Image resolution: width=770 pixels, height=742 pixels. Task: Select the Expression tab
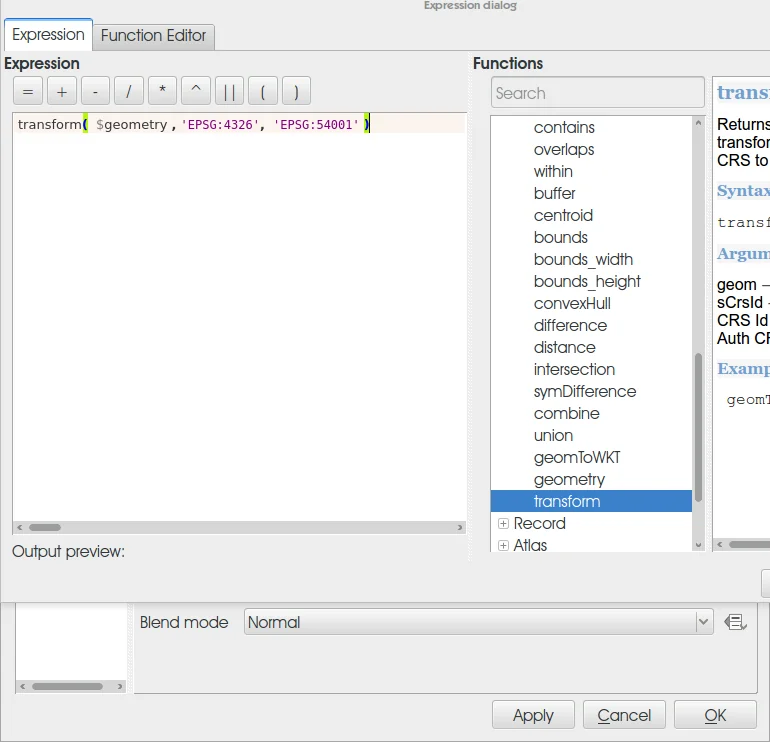tap(48, 35)
